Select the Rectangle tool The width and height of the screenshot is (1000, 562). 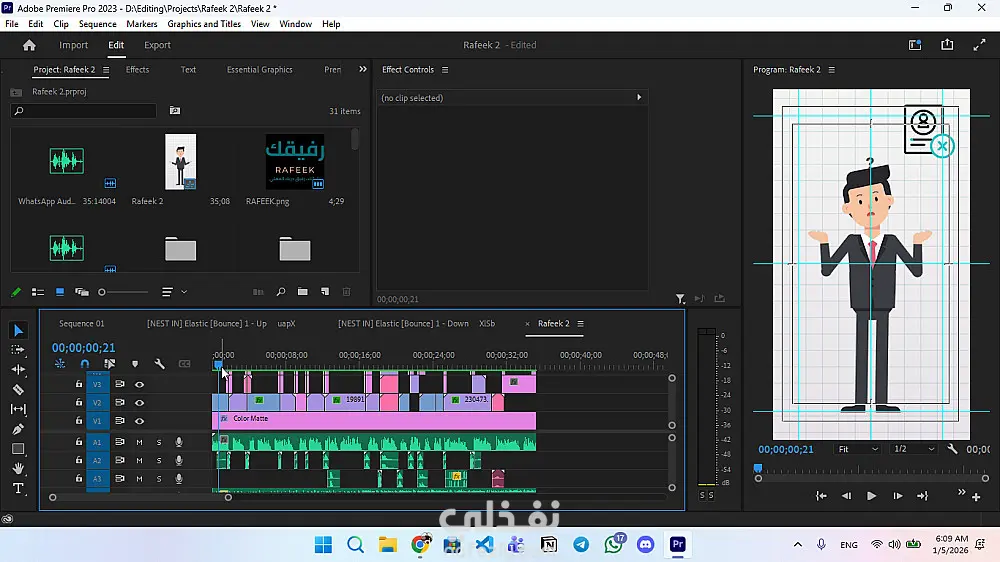18,448
